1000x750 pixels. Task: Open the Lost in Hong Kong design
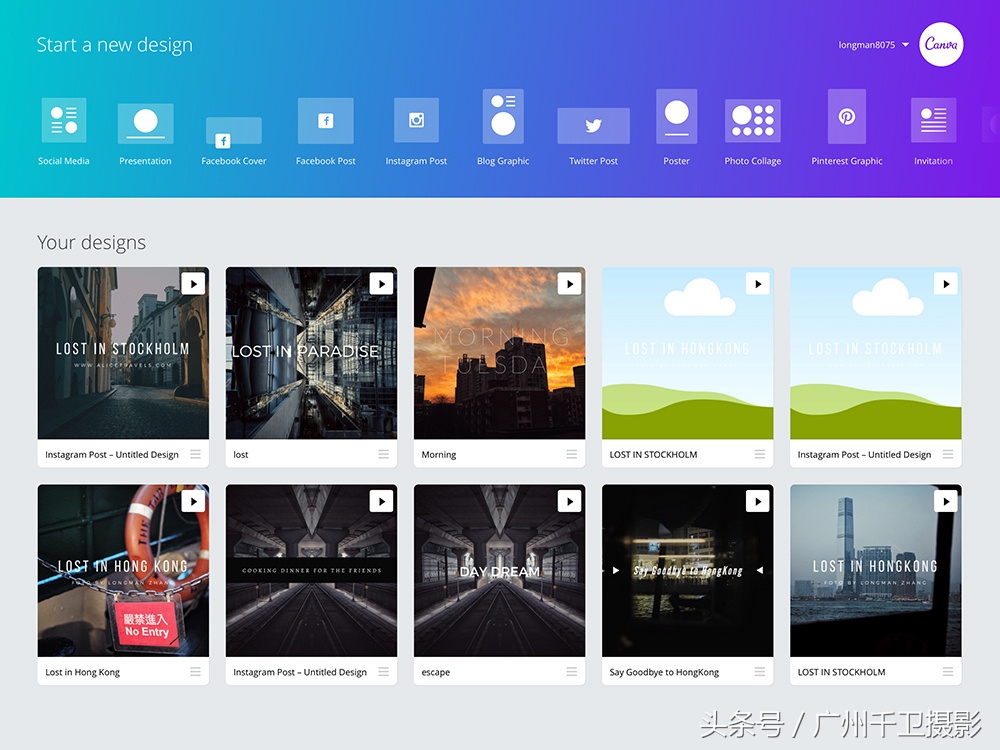pyautogui.click(x=123, y=570)
